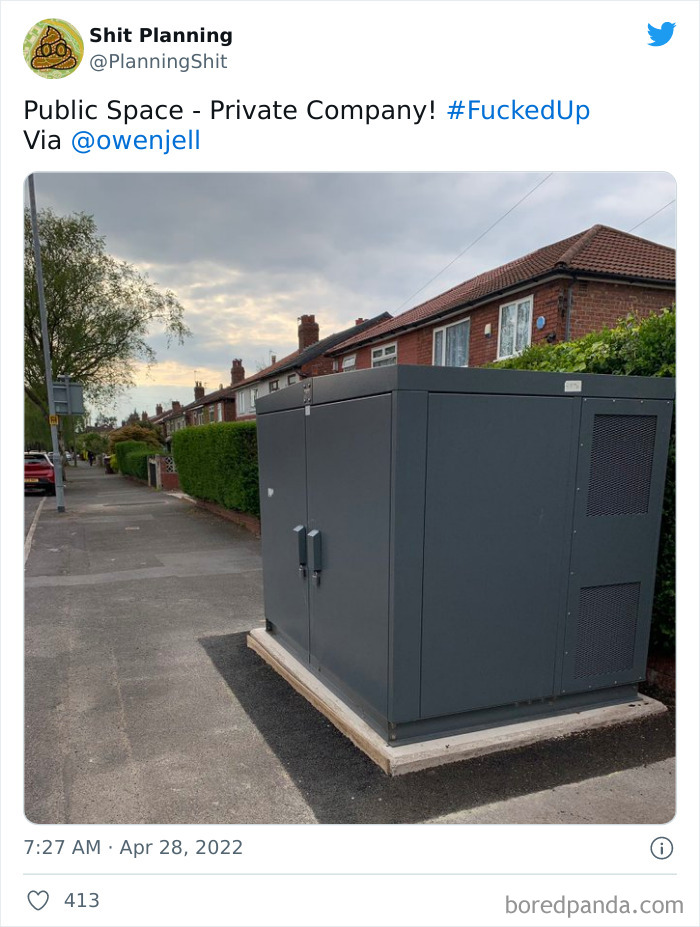This screenshot has width=700, height=927.
Task: Click the tweet text Public Space - Private Company
Action: (x=229, y=111)
